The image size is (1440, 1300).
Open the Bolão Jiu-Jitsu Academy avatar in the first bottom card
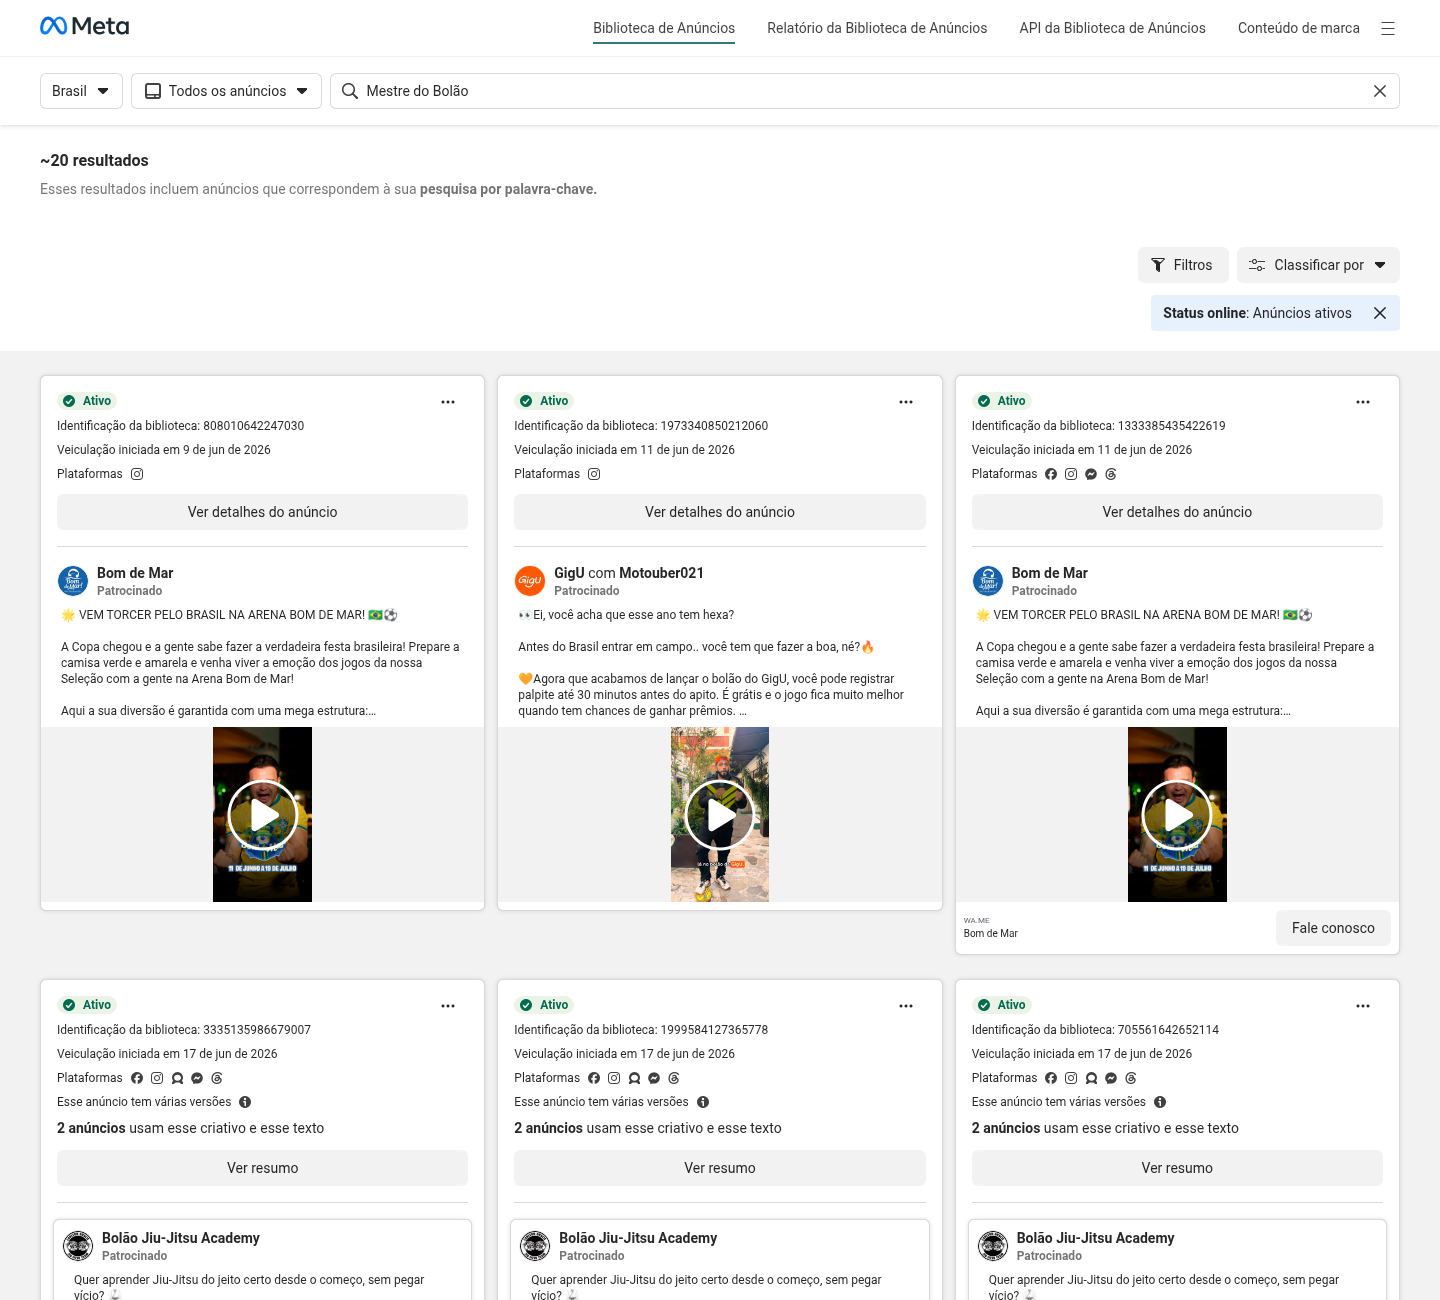(78, 1246)
